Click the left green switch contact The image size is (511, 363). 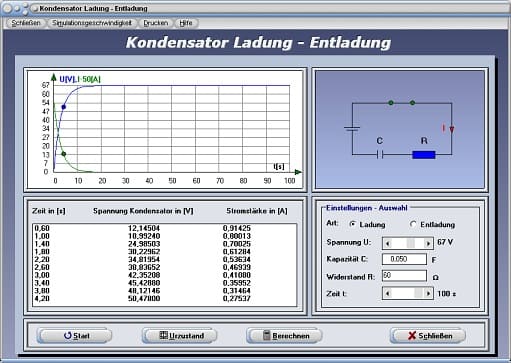click(x=391, y=103)
